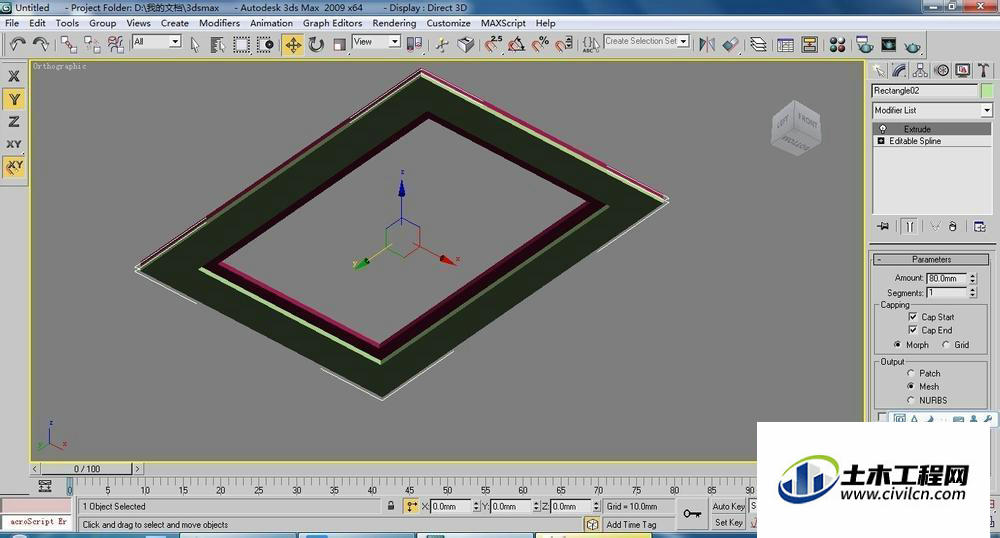Click the Quick Render teapot icon
The height and width of the screenshot is (538, 1000).
pos(913,45)
